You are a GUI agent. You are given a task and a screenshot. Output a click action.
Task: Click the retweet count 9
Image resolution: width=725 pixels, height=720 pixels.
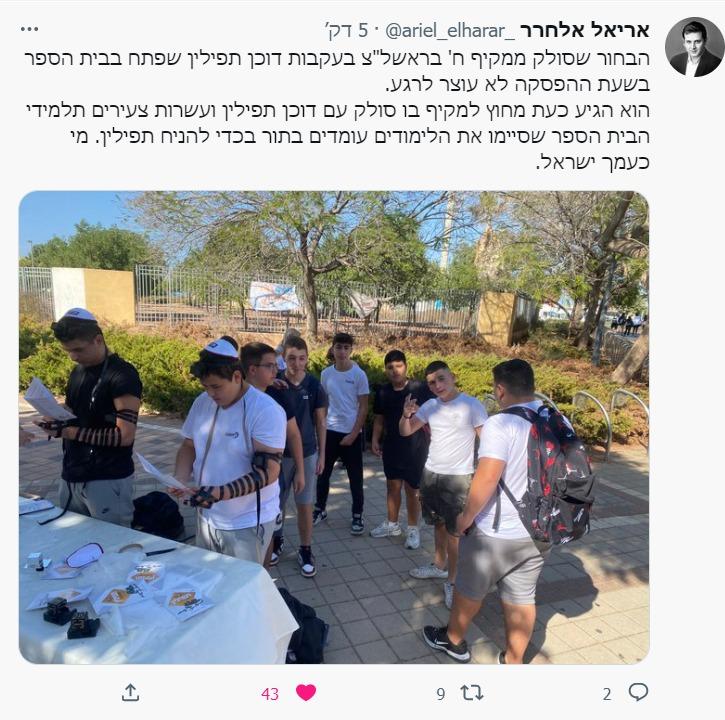(441, 694)
